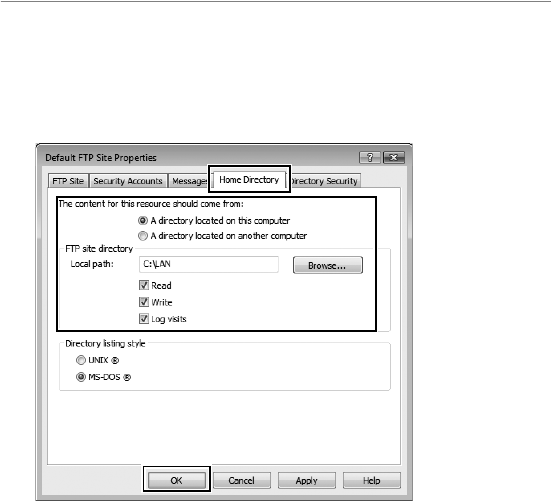Select 'A directory located on this computer'

point(143,221)
